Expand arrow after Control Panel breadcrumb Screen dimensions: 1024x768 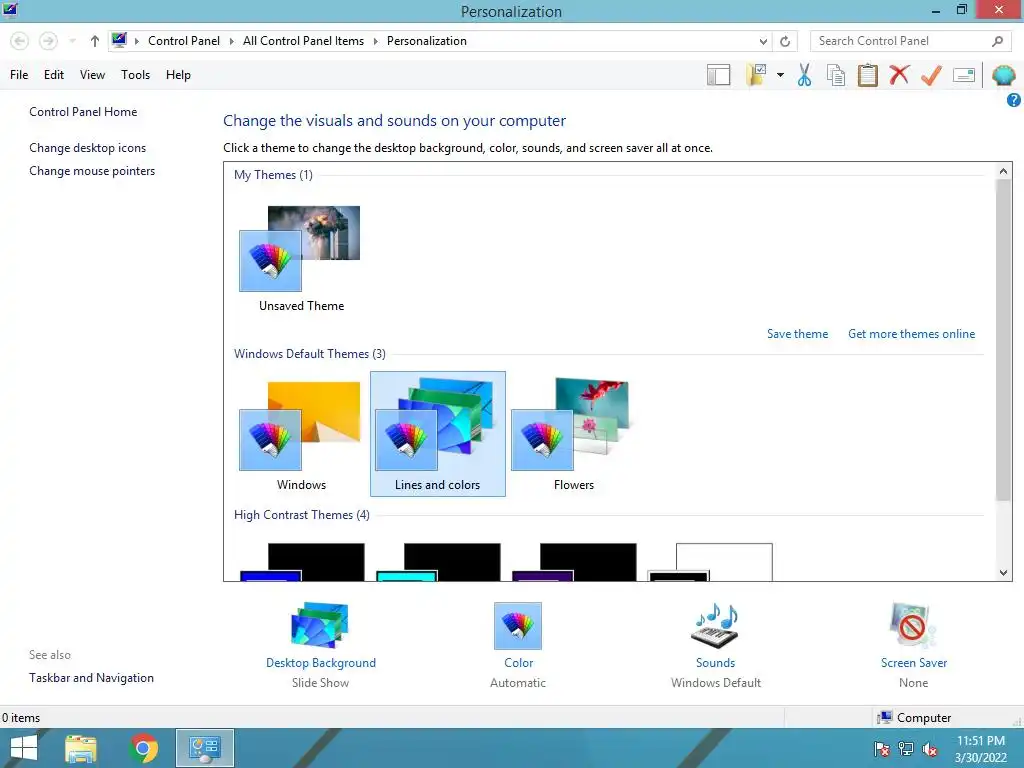click(231, 41)
